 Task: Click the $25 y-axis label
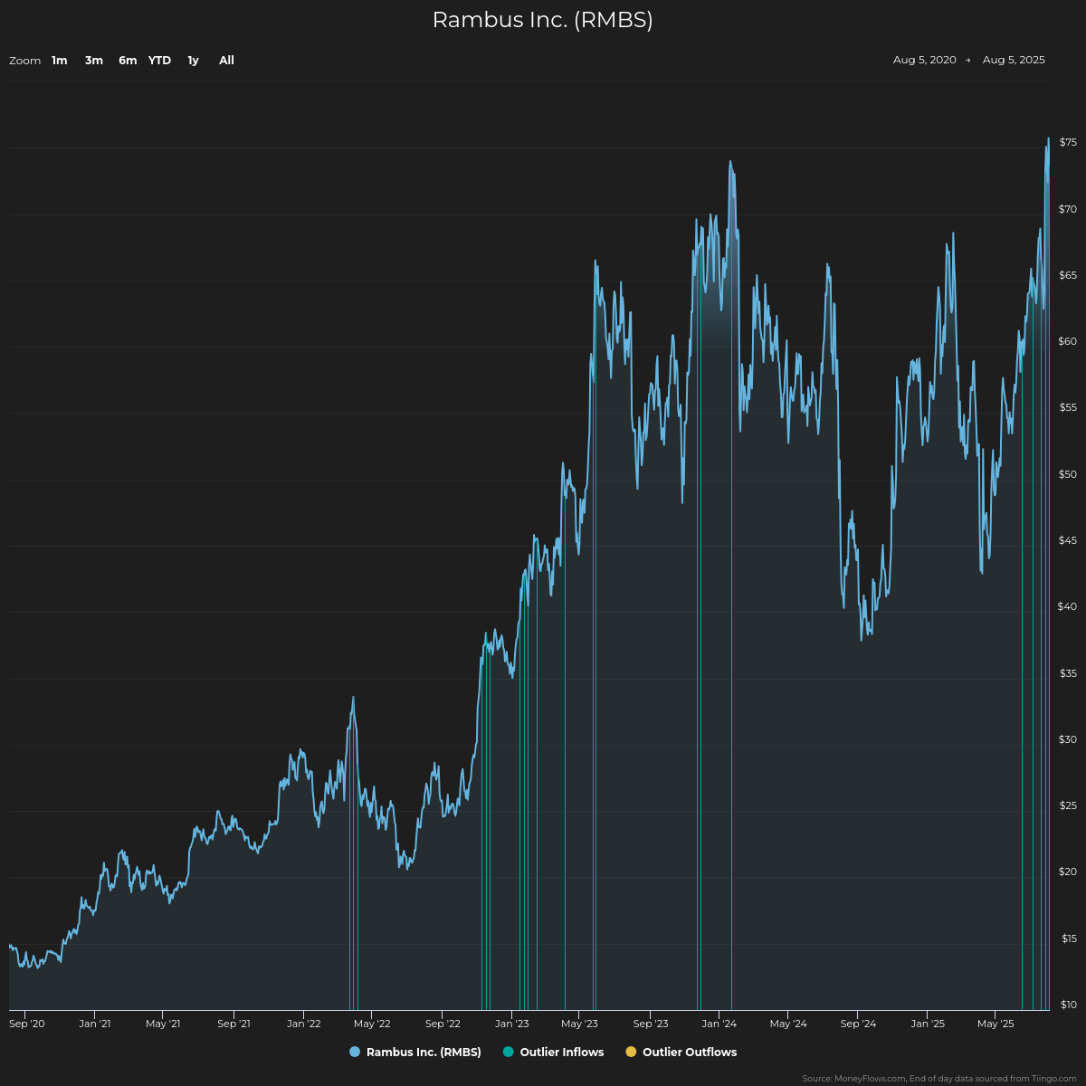[x=1068, y=806]
